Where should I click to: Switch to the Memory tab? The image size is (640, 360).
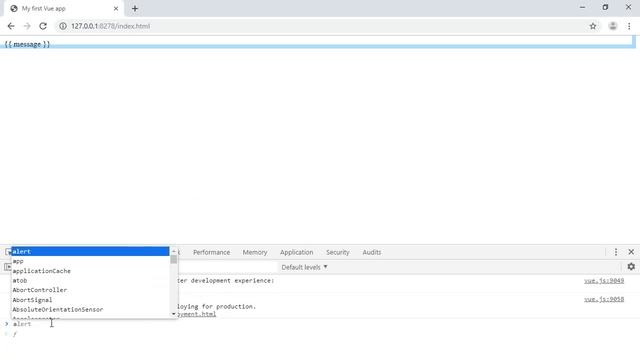pyautogui.click(x=255, y=252)
